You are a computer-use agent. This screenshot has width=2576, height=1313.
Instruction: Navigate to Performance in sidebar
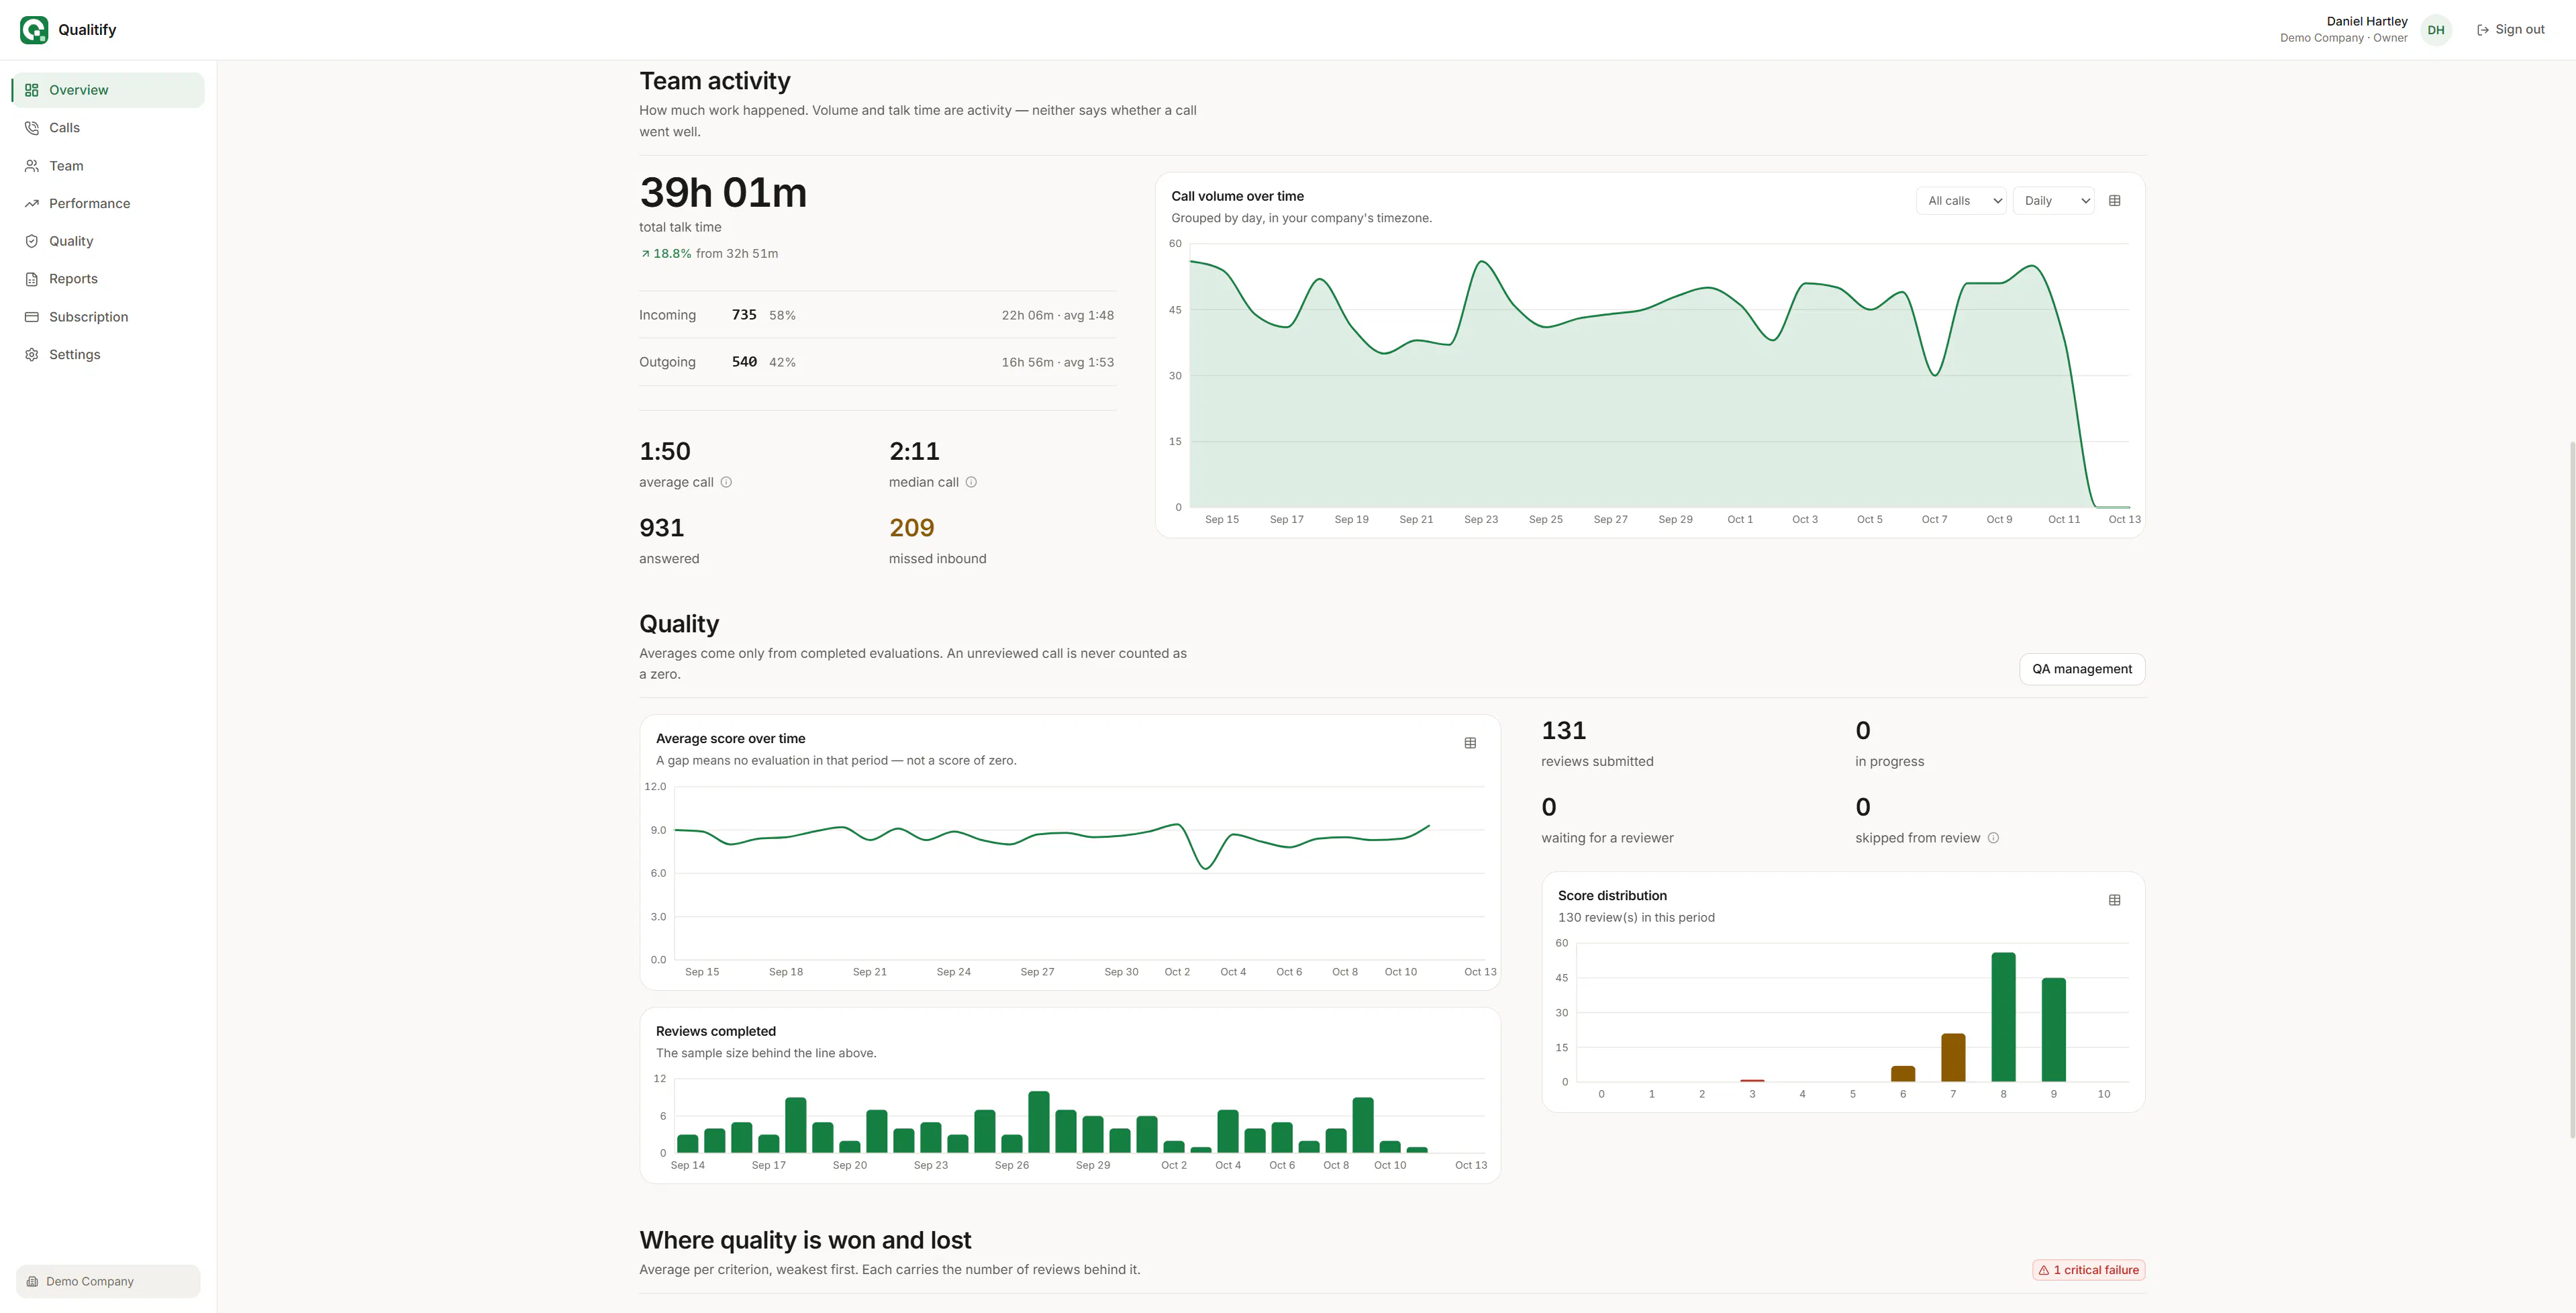pos(108,203)
